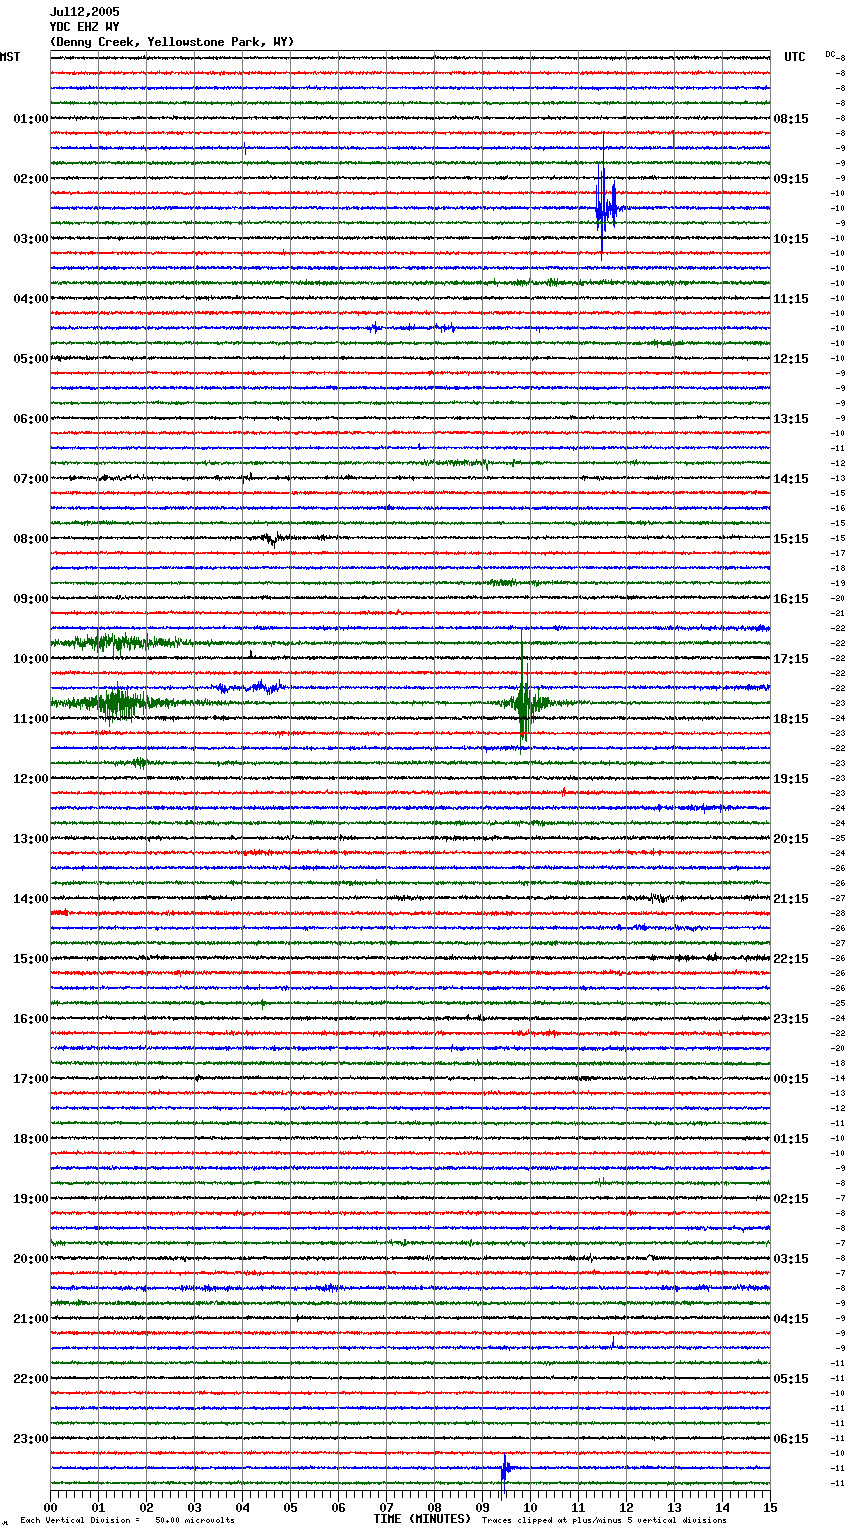This screenshot has width=850, height=1534.
Task: Click the 07 minute tick label on the x-axis
Action: pyautogui.click(x=386, y=1507)
